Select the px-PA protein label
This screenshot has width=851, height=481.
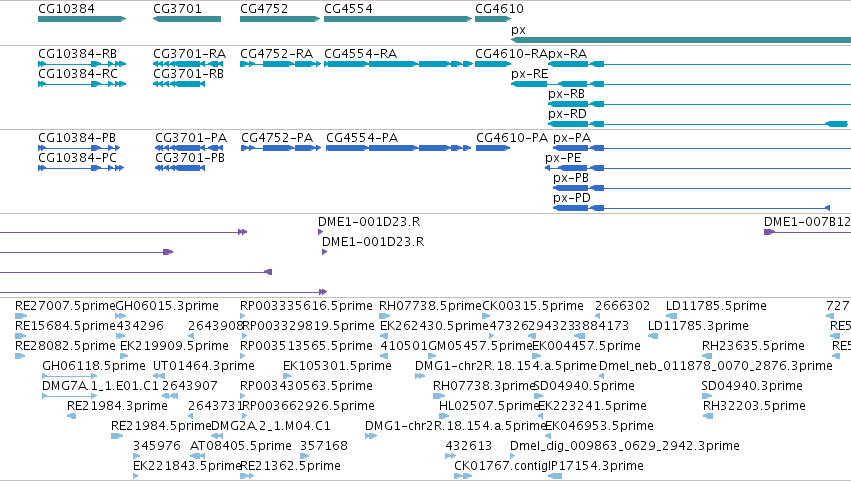[572, 138]
